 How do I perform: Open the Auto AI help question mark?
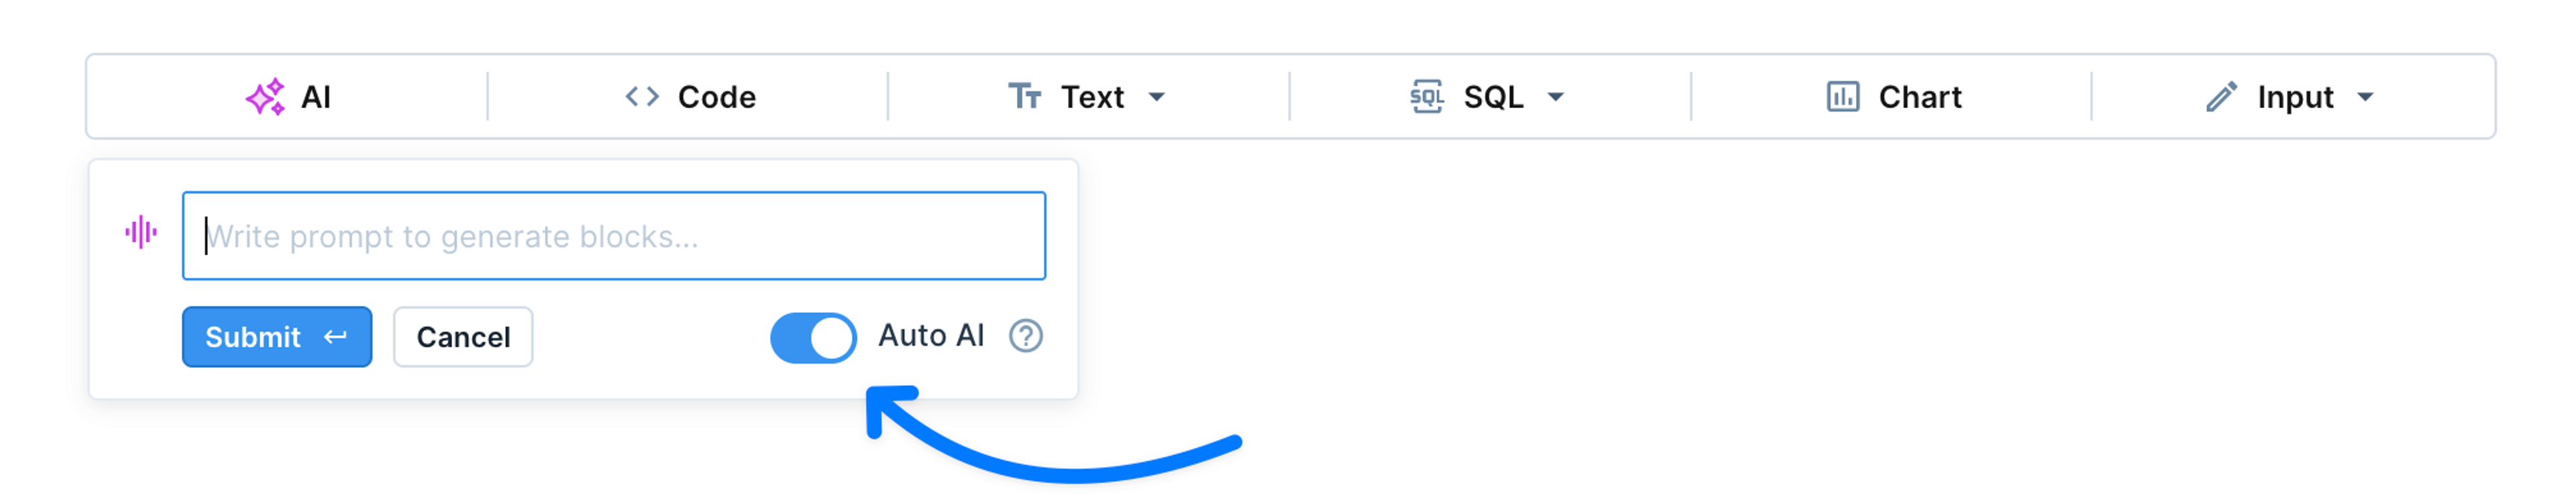[1026, 336]
